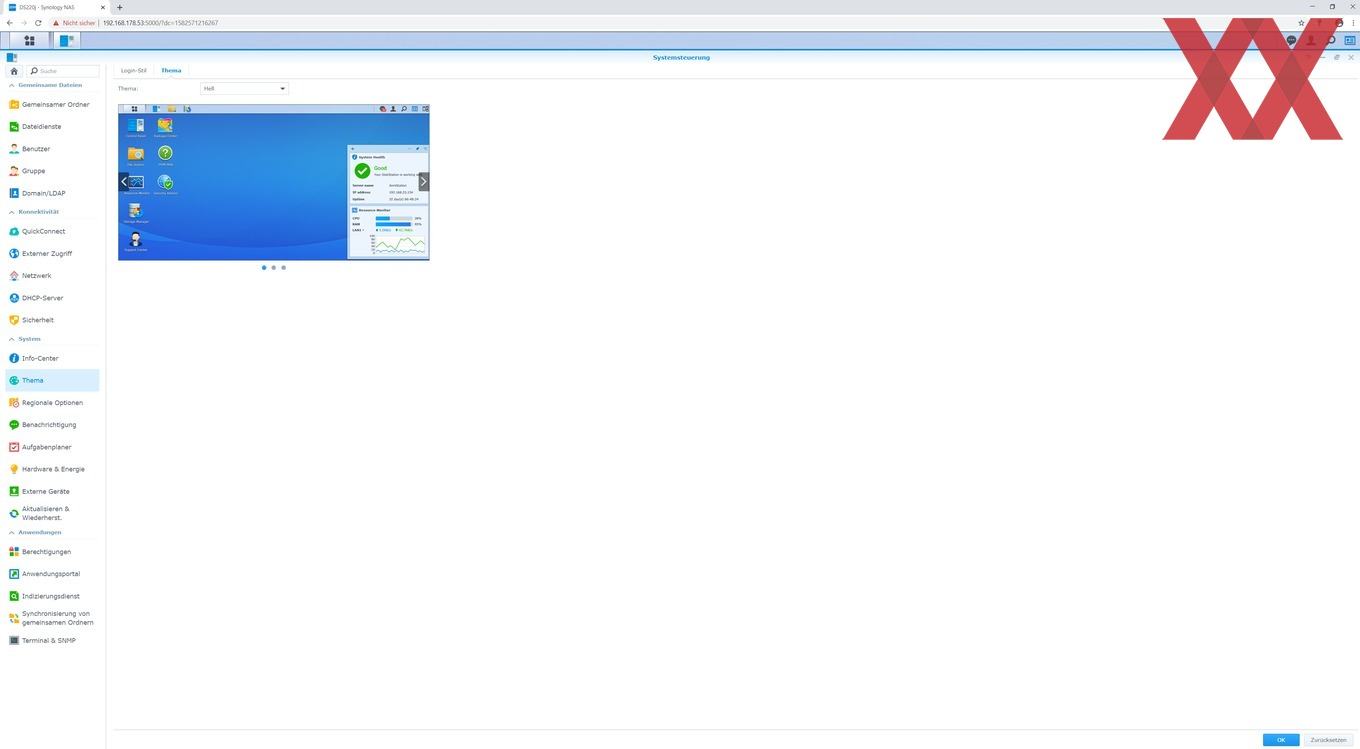The image size is (1360, 749).
Task: Open Terminal & SNMP settings
Action: 52,640
